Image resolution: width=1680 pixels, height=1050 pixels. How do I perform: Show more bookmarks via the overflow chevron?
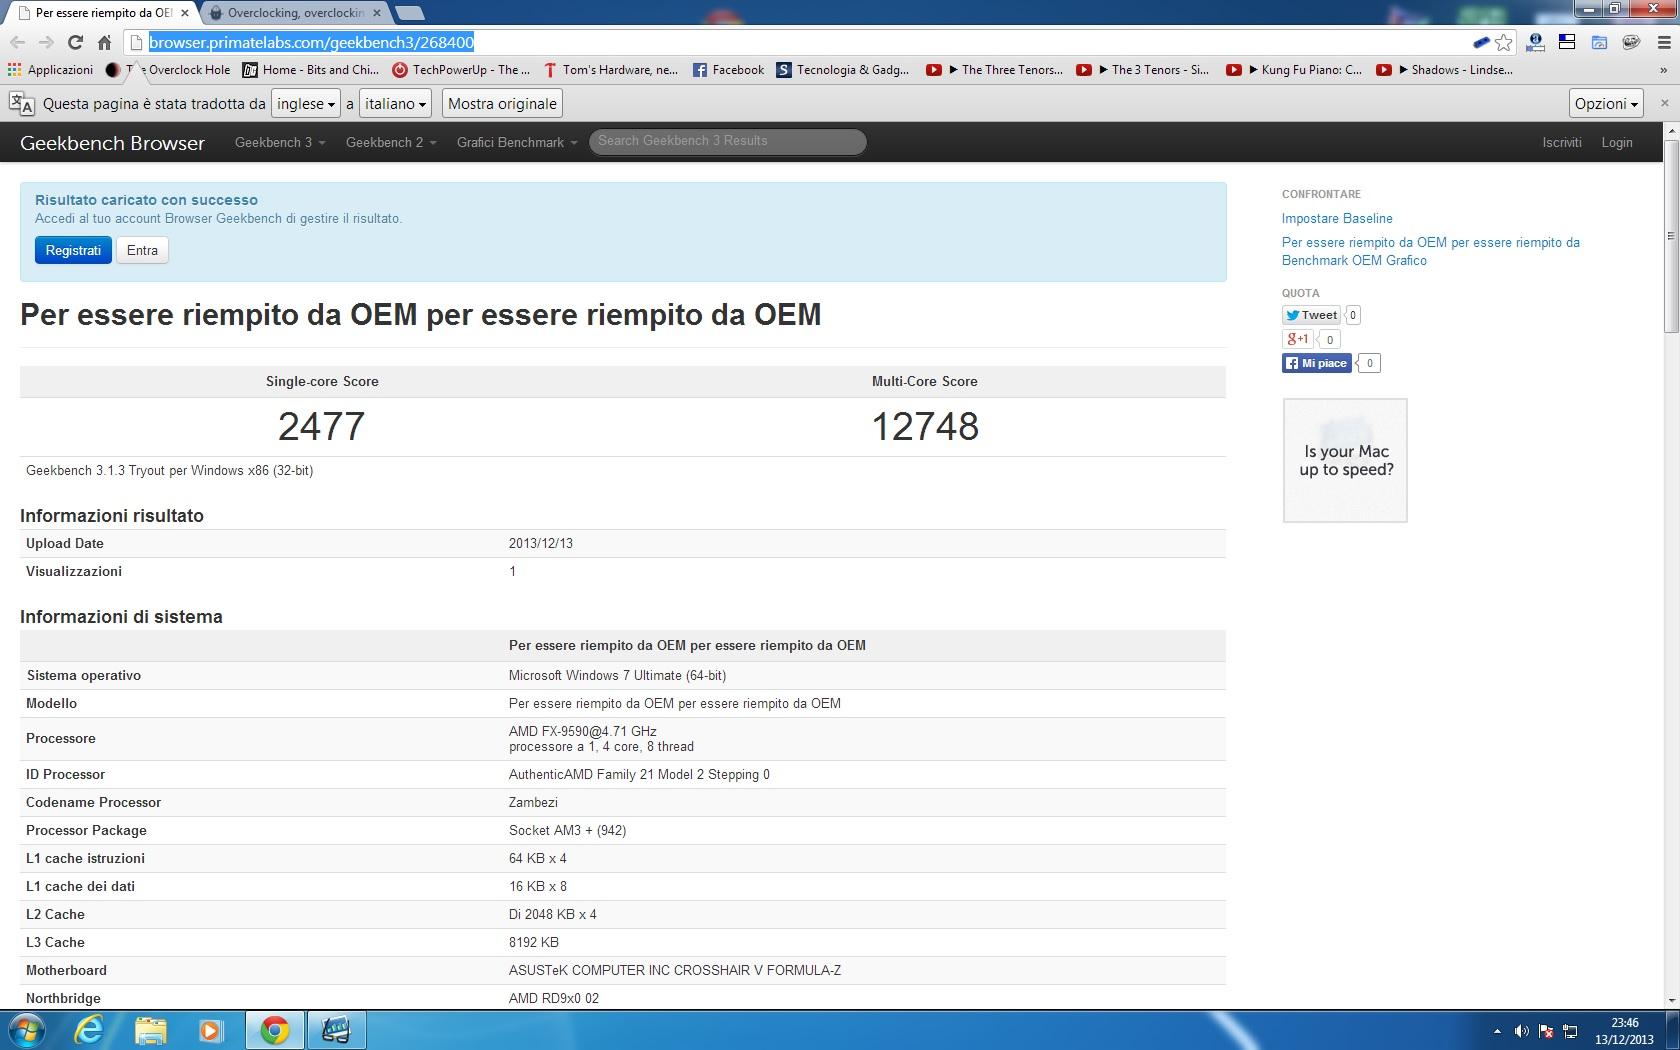point(1664,70)
